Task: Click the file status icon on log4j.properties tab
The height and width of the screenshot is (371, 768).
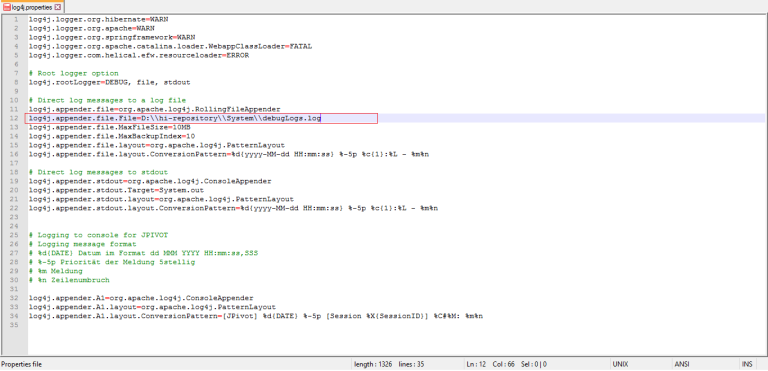Action: click(7, 7)
